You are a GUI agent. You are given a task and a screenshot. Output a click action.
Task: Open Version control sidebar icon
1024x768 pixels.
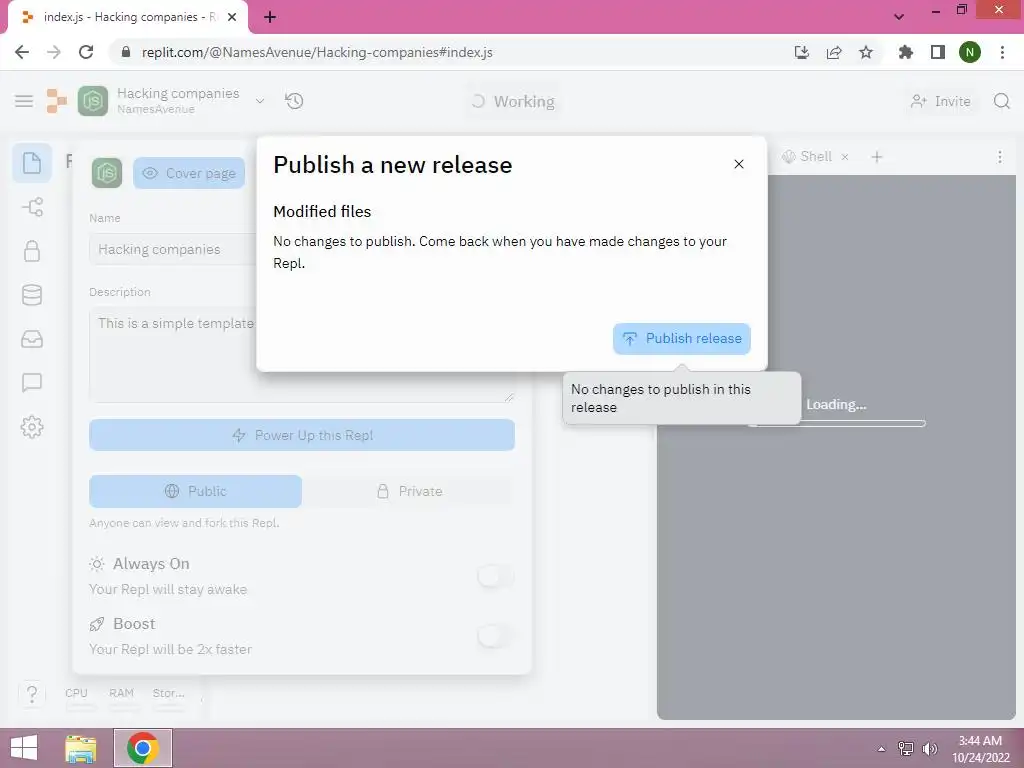[32, 207]
